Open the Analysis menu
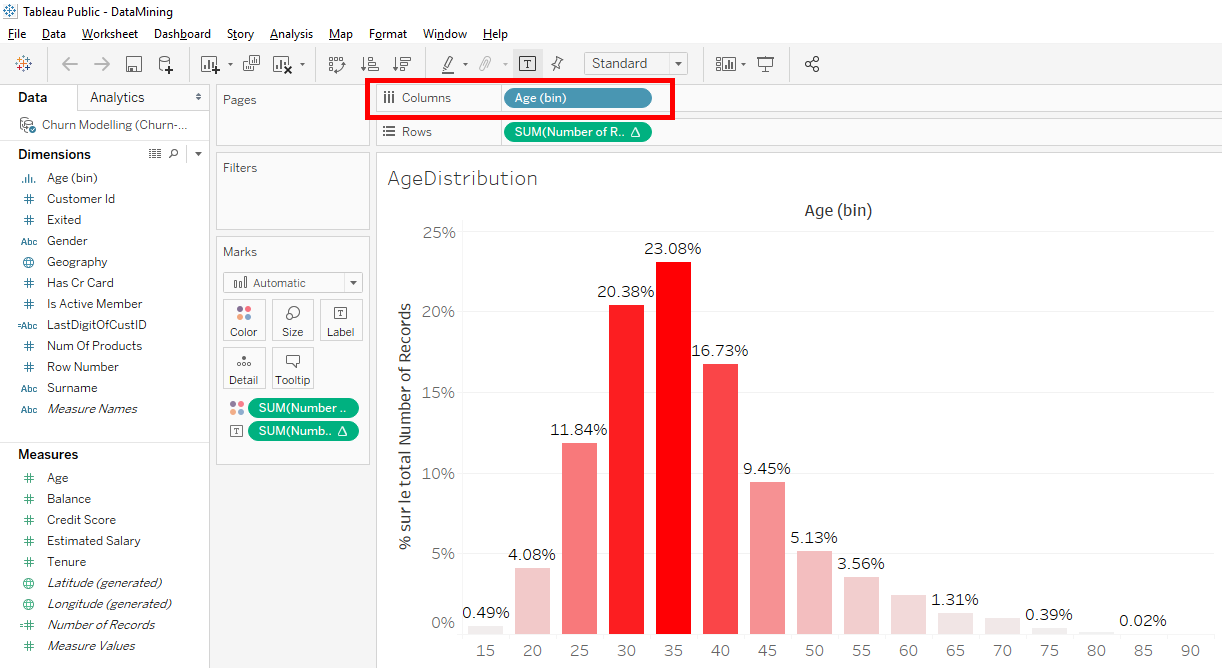 [291, 34]
